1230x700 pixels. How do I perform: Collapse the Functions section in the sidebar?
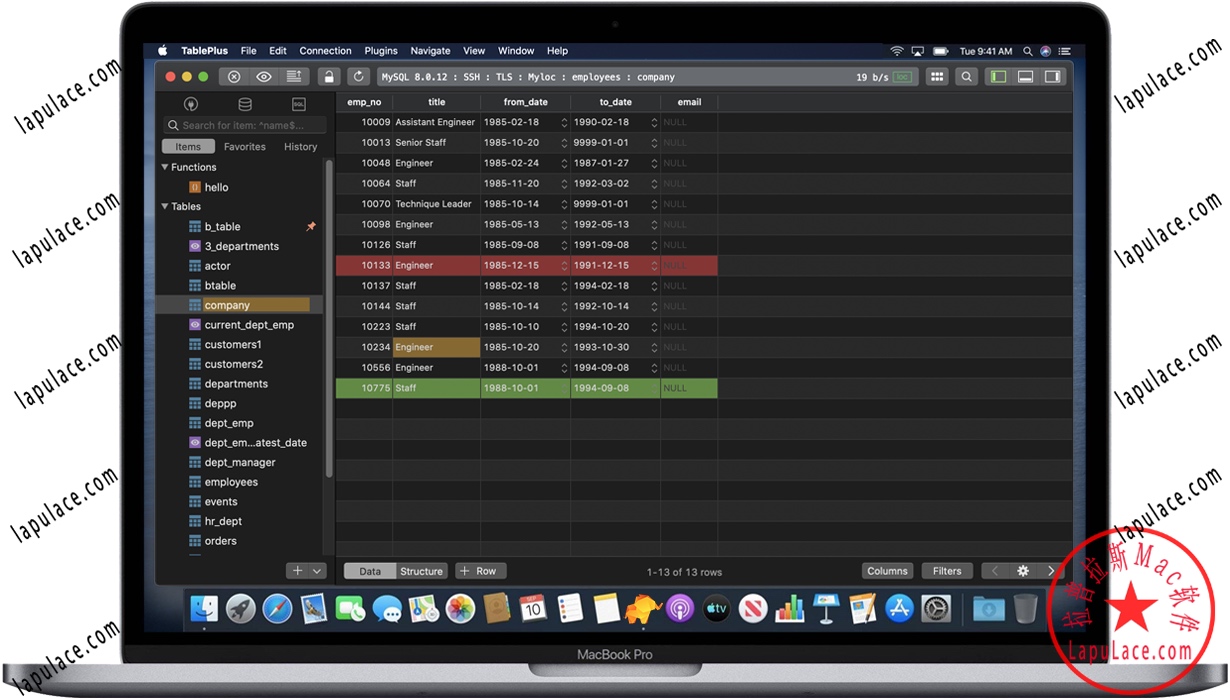pos(165,167)
